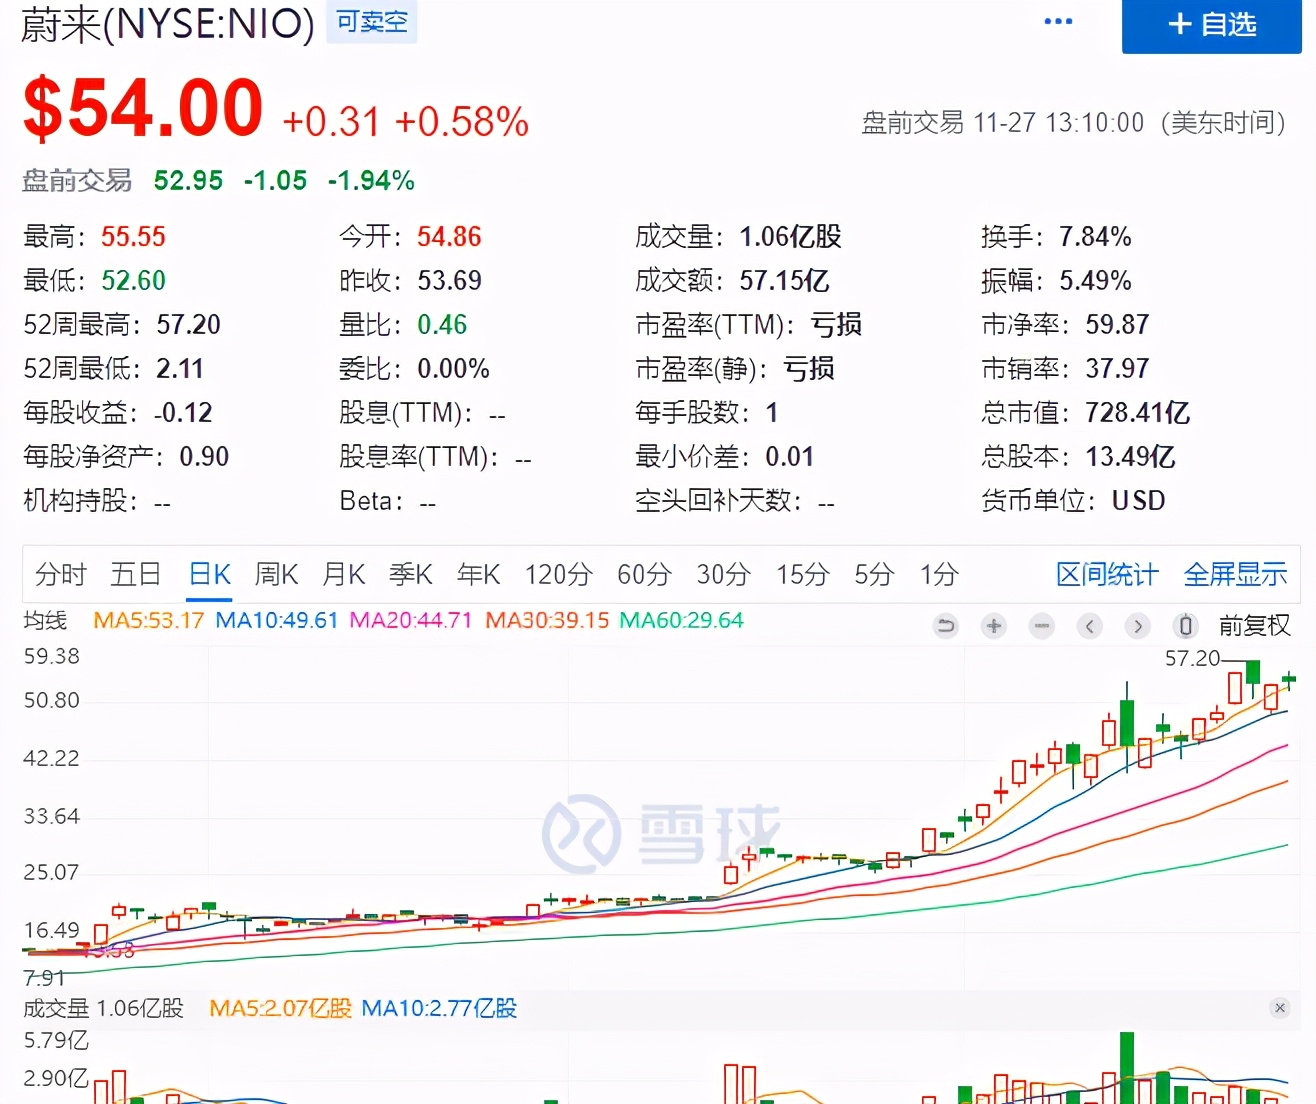
Task: Click the 今开 value 54.86
Action: tap(449, 236)
